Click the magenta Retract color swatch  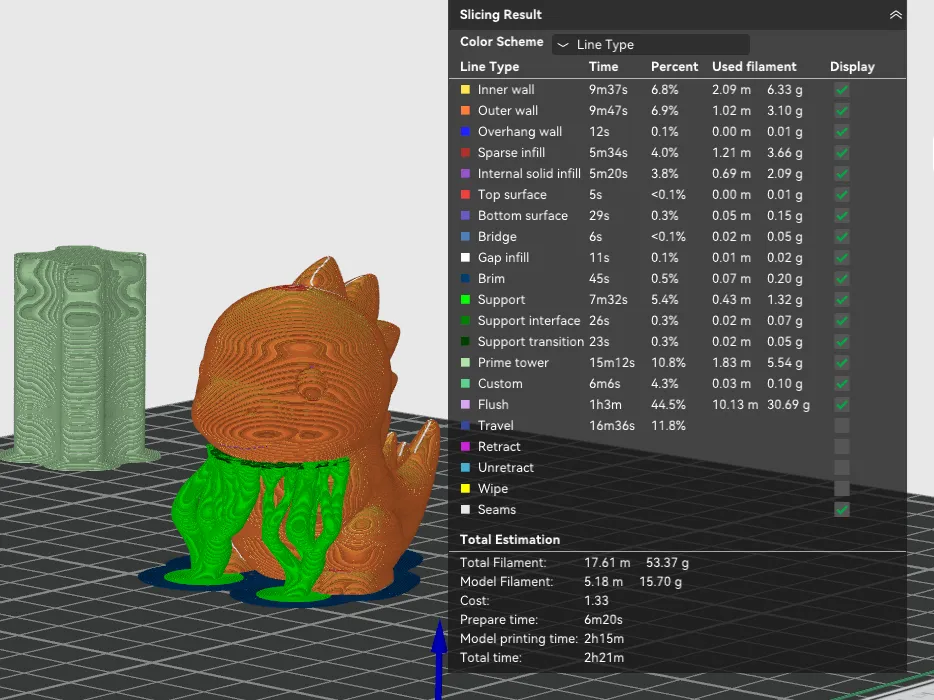tap(465, 446)
